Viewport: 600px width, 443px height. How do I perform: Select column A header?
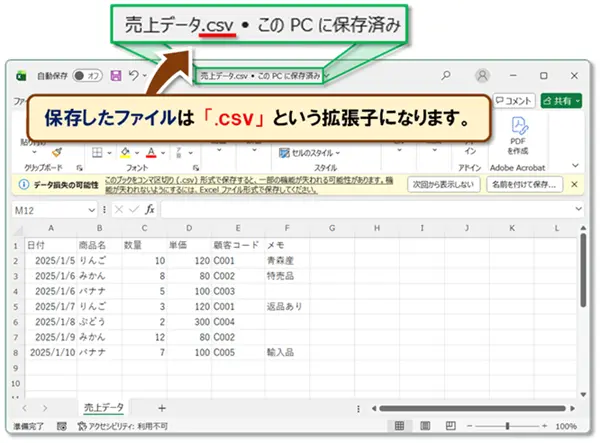click(51, 228)
